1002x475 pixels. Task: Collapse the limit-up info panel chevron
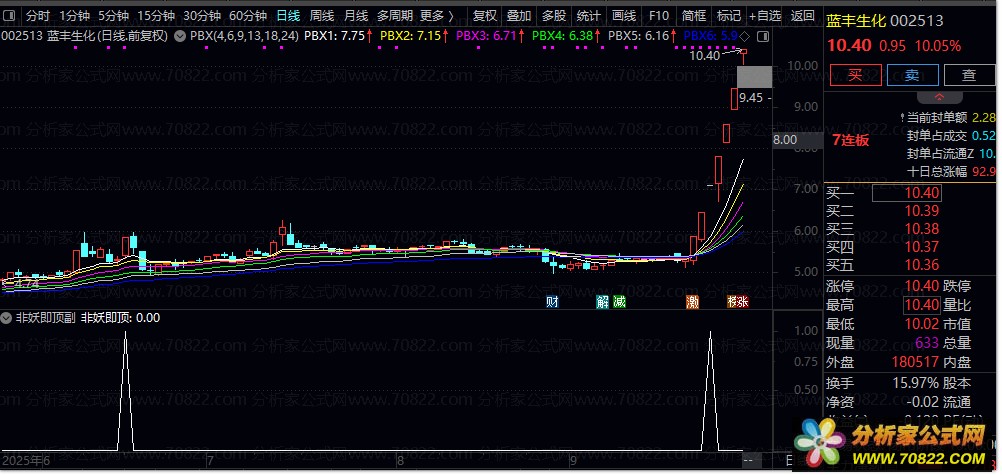pyautogui.click(x=939, y=97)
